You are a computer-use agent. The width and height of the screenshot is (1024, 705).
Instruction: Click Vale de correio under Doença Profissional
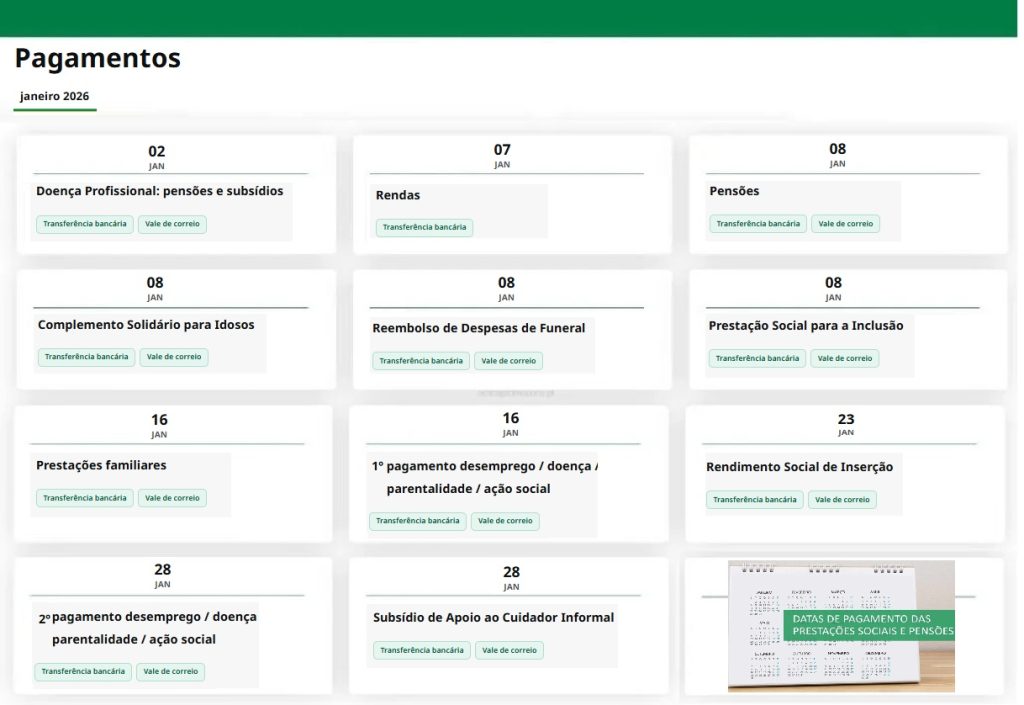coord(172,224)
